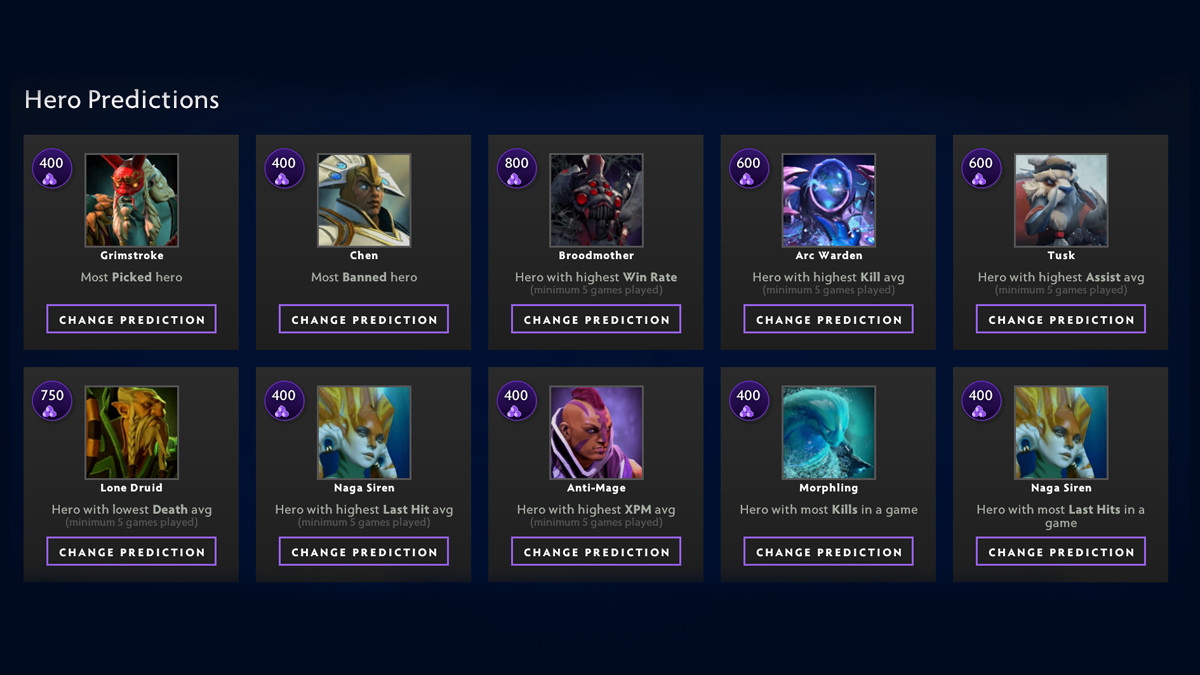Click the Morphling hero portrait
Screen dimensions: 1200x675
[828, 432]
